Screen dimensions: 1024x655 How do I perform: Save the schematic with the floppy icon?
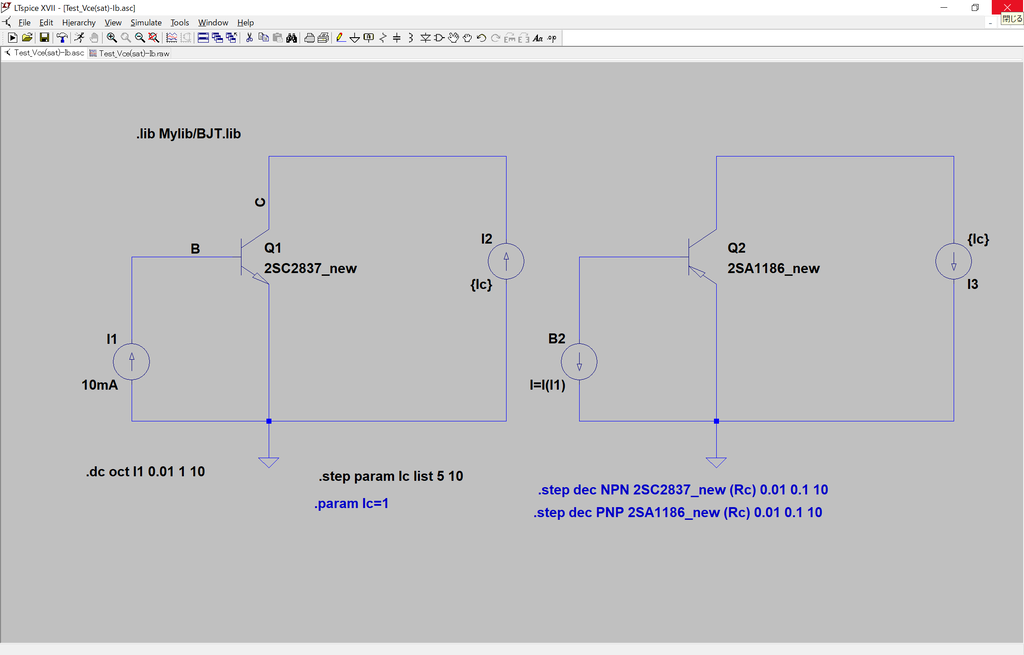point(44,38)
